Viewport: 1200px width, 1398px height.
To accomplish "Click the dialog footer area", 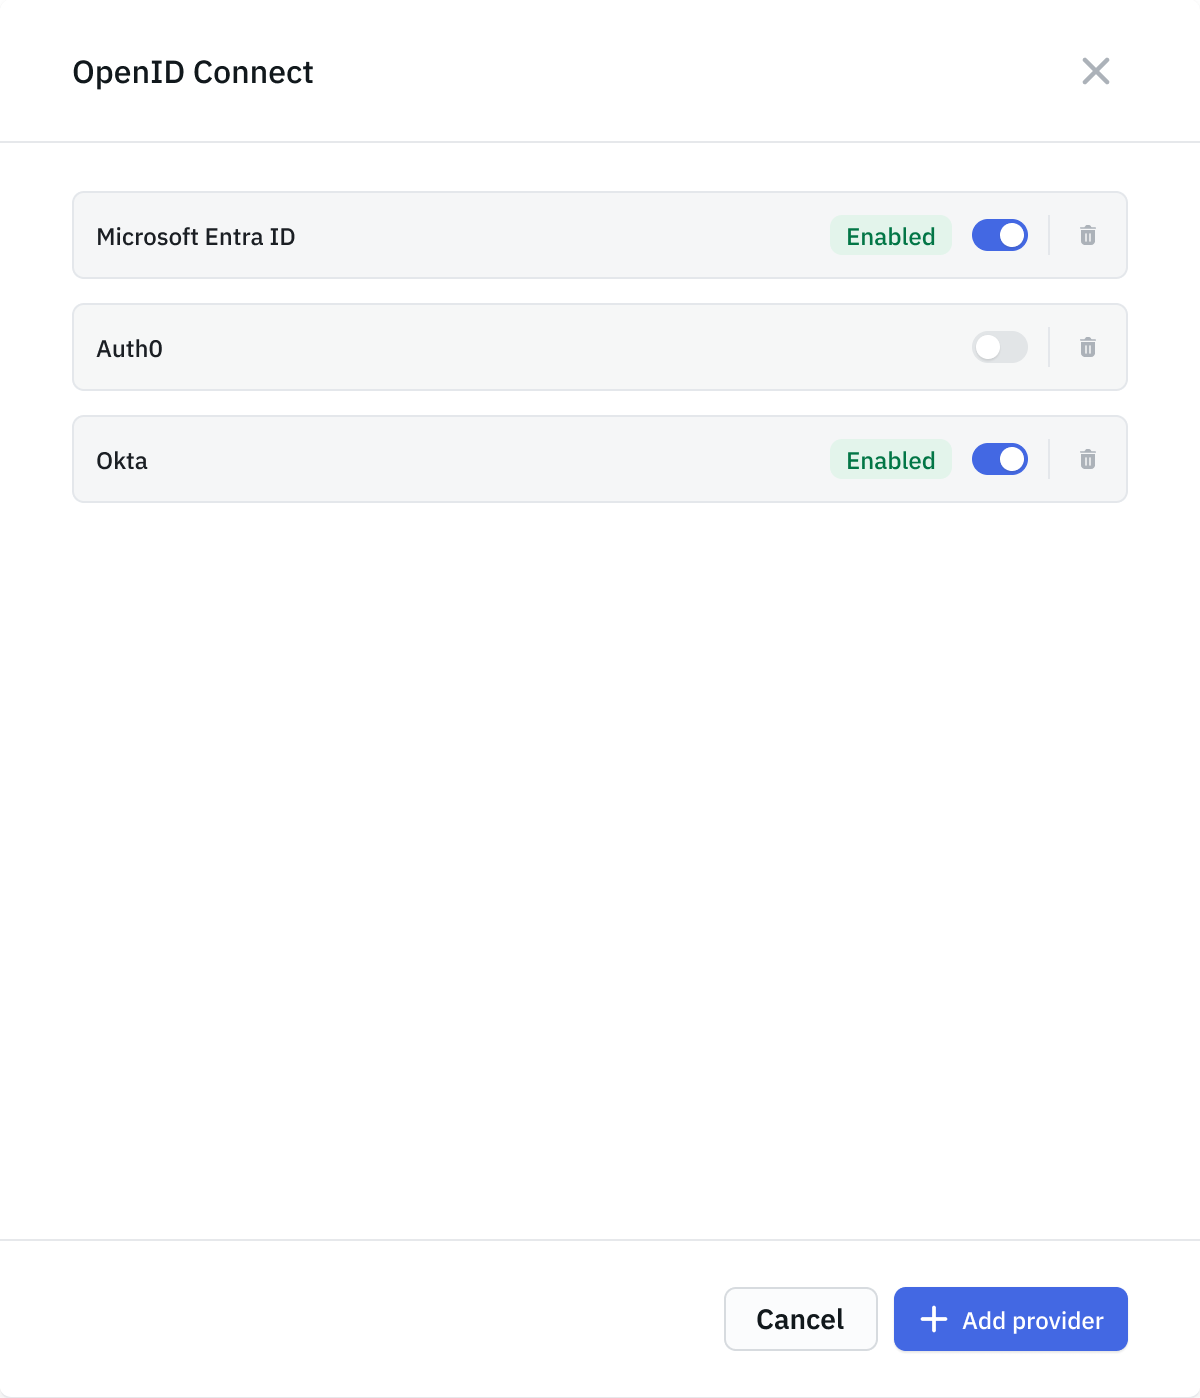I will [400, 1319].
